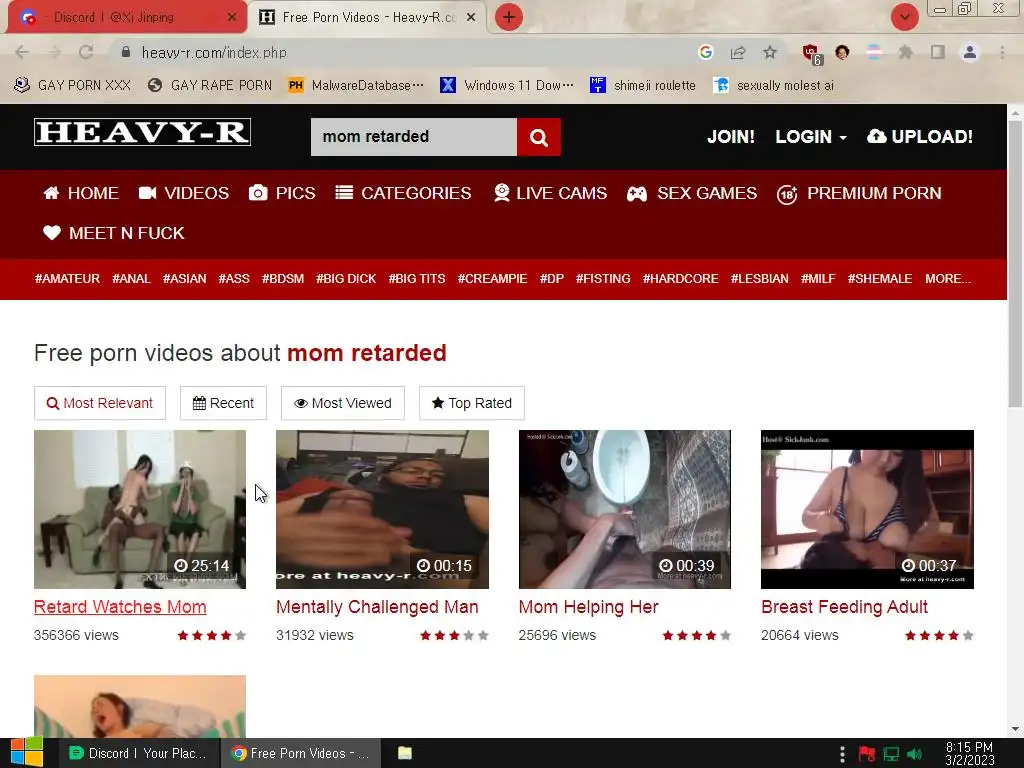Click the #LESBIAN tag link
This screenshot has height=768, width=1024.
760,279
